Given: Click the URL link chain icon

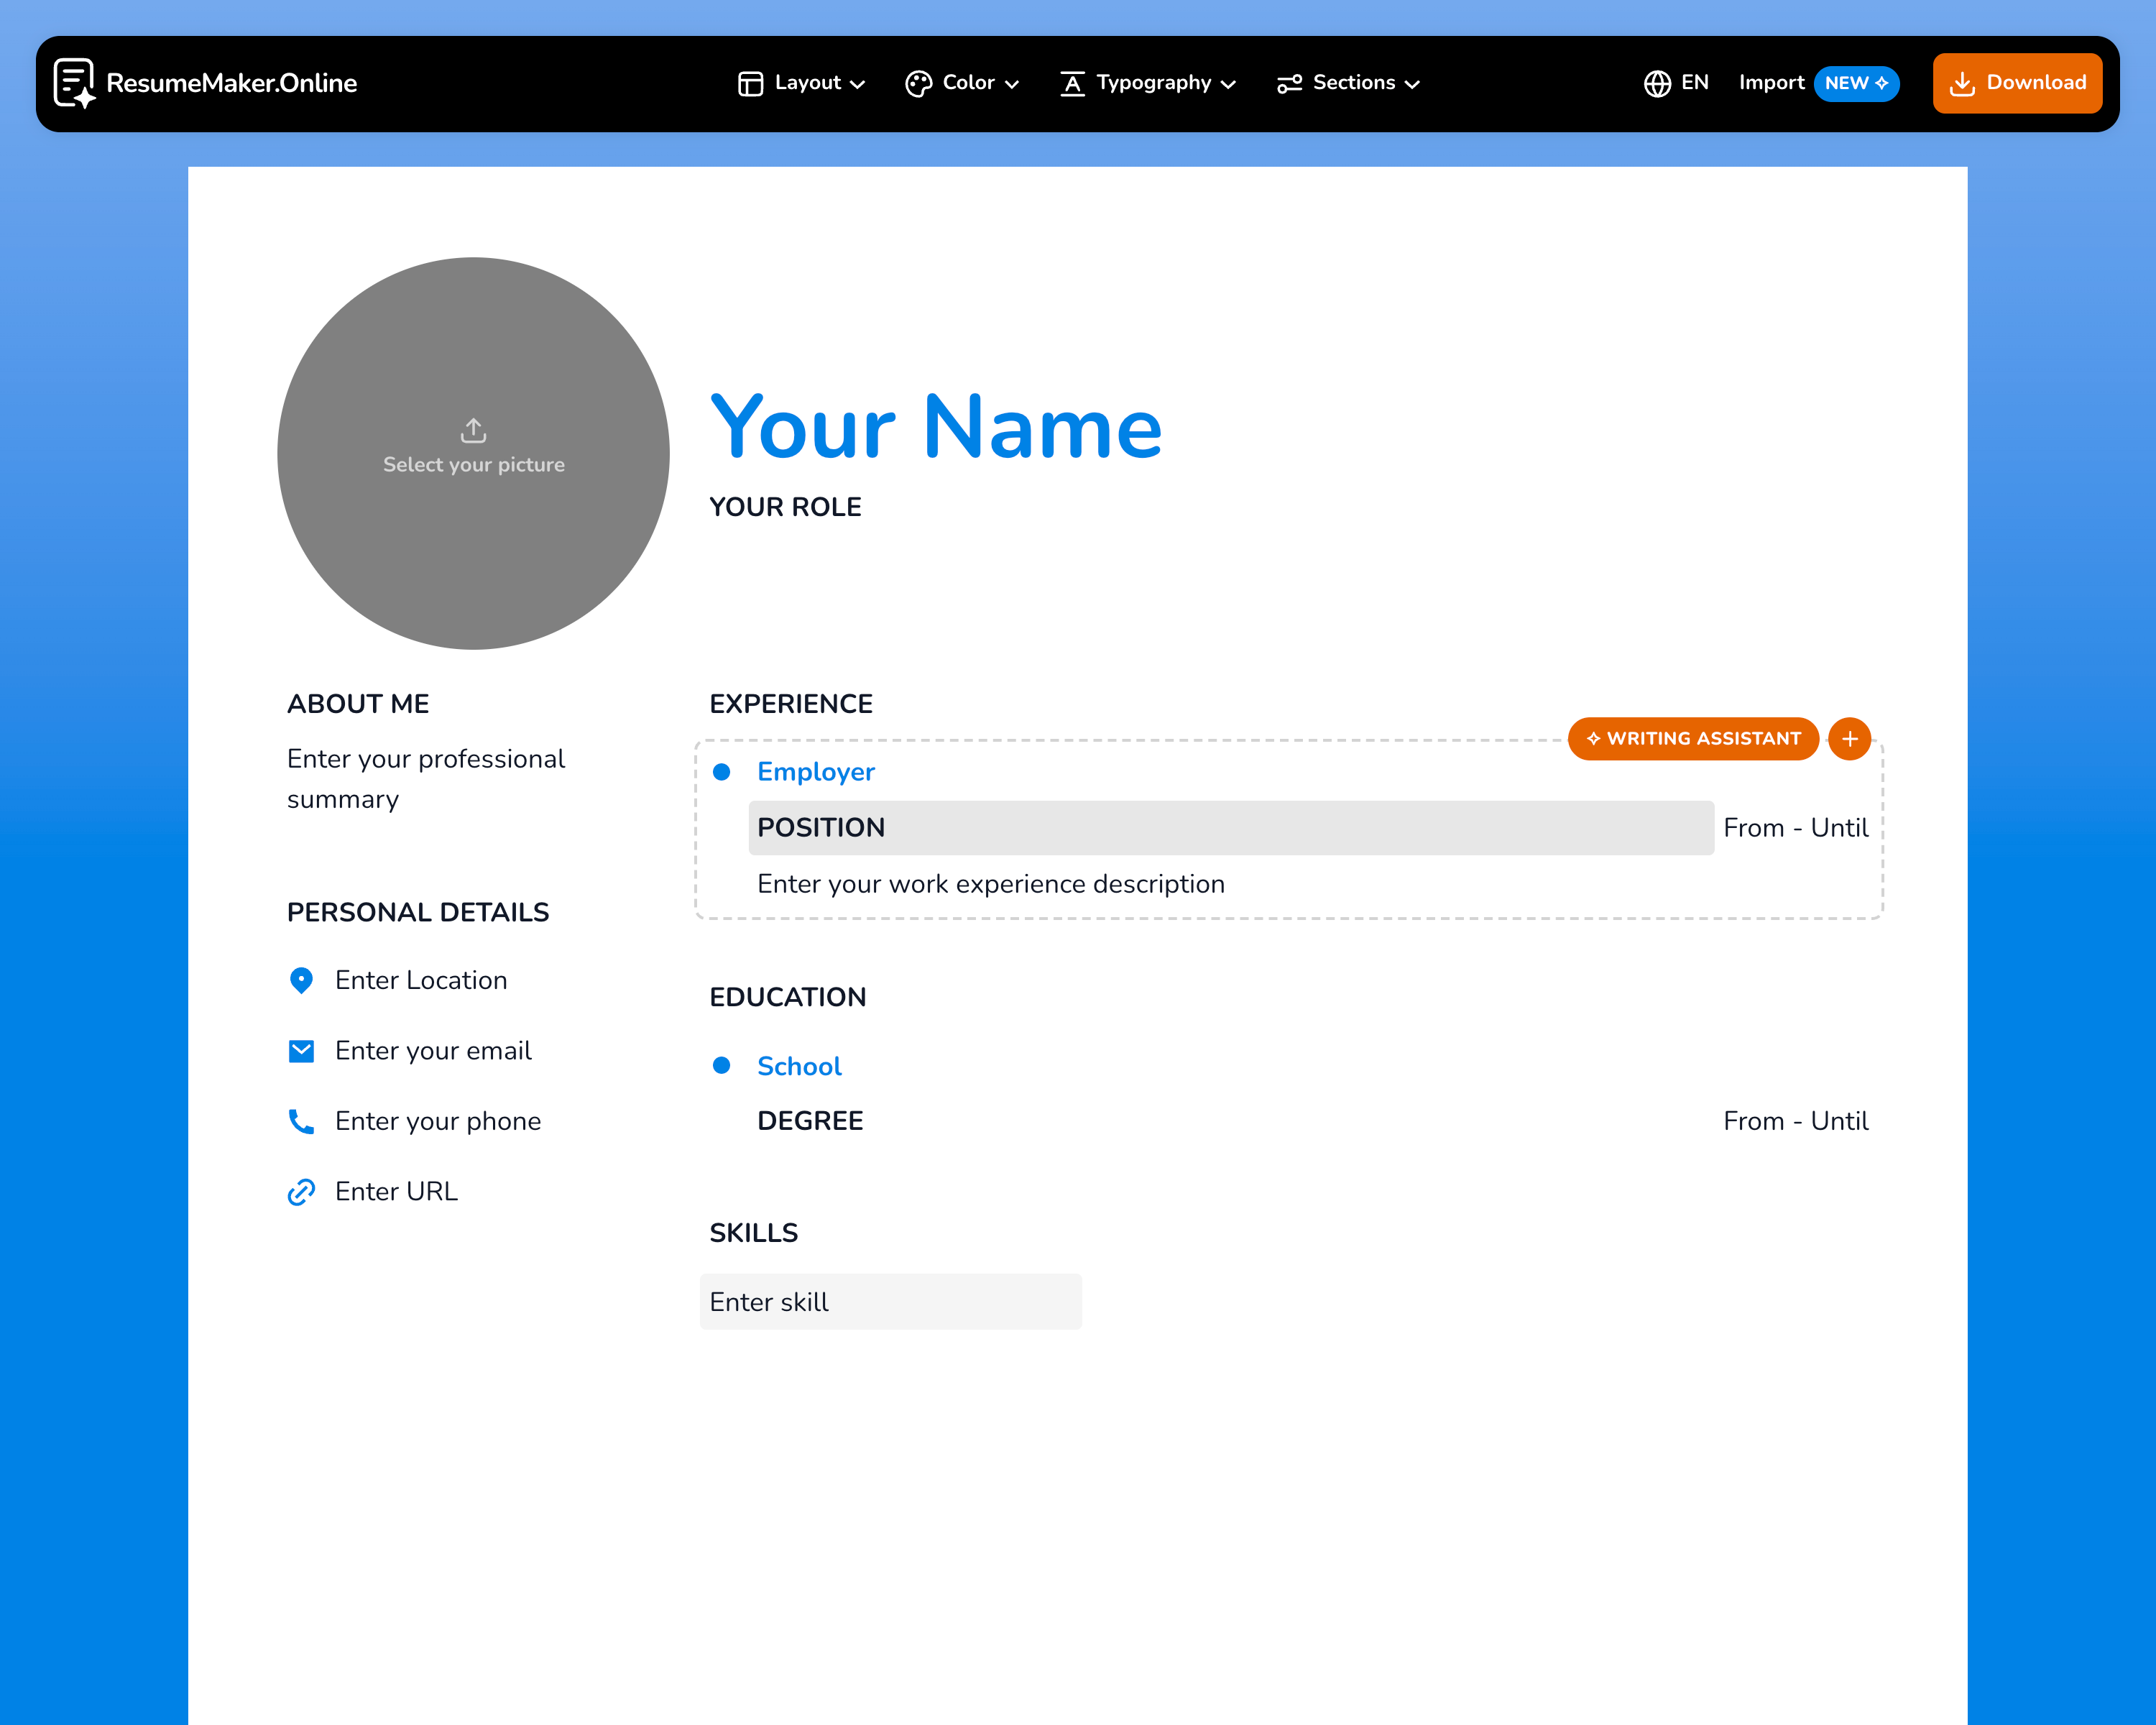Looking at the screenshot, I should pyautogui.click(x=301, y=1192).
